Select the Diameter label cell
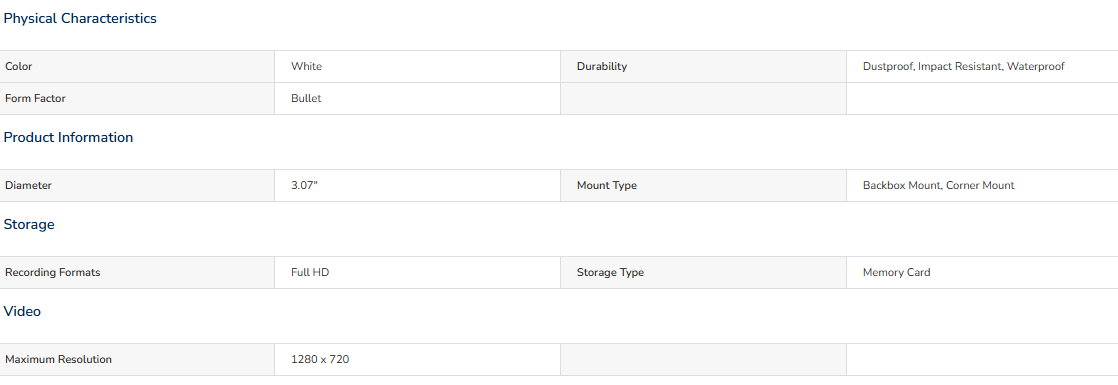The height and width of the screenshot is (385, 1118). [137, 185]
